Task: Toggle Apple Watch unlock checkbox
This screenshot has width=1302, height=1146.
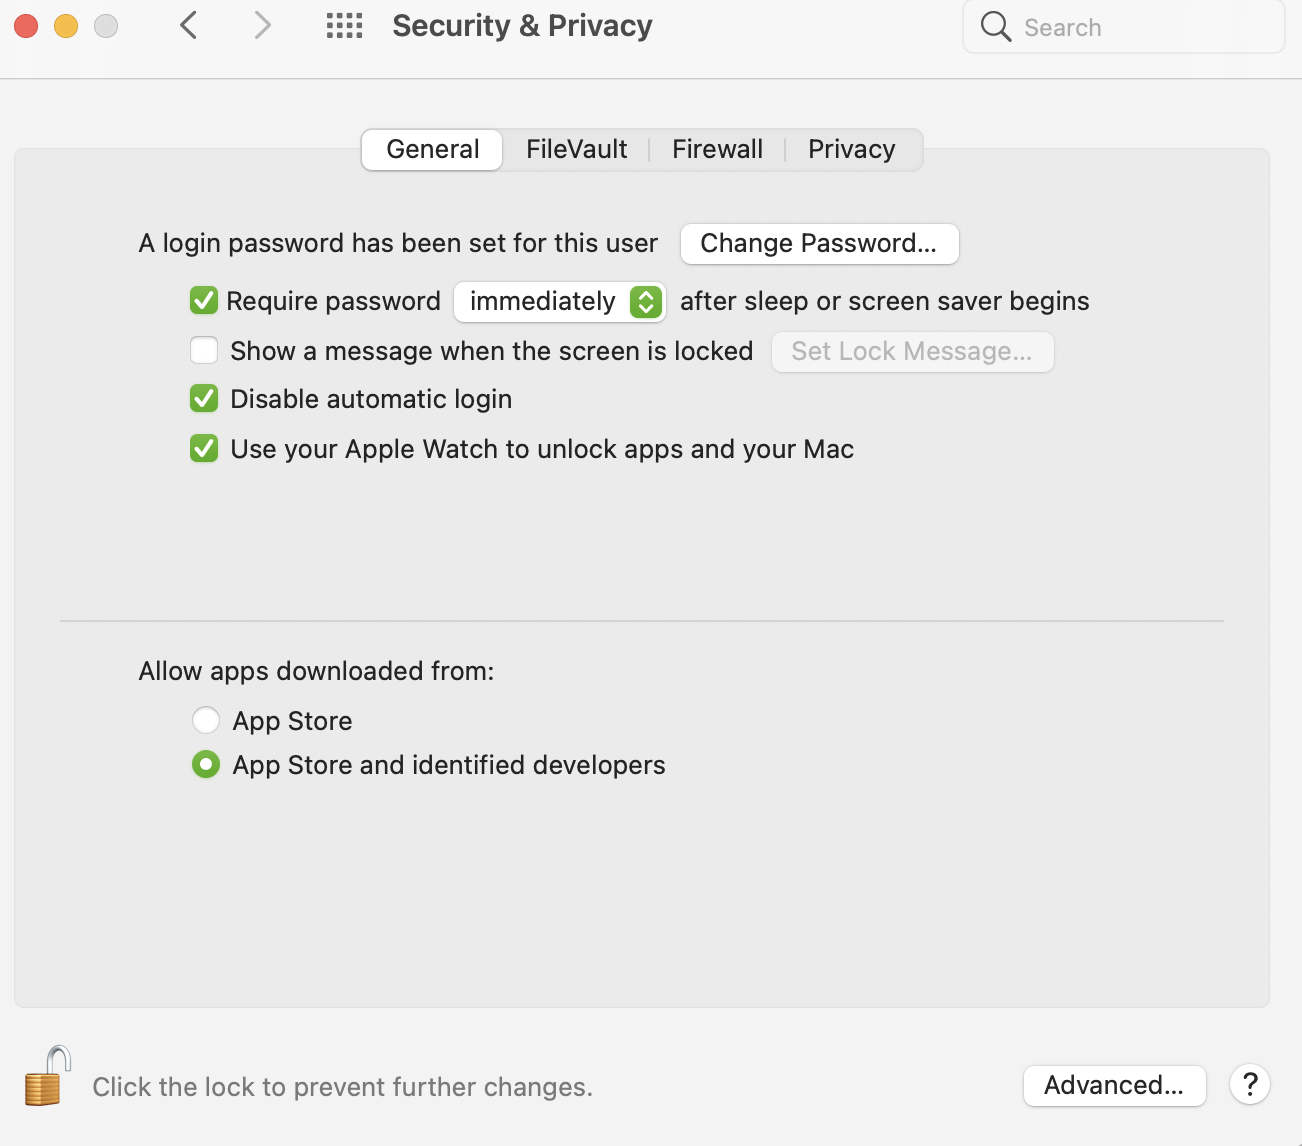Action: 204,449
